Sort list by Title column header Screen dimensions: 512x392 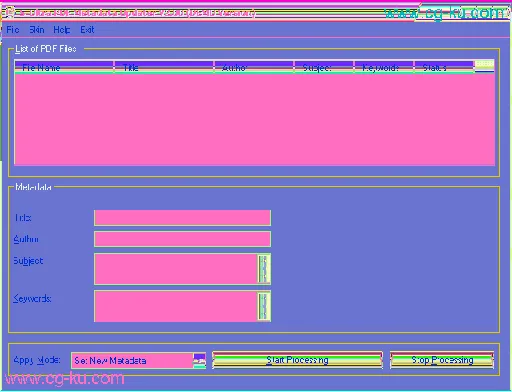[164, 67]
